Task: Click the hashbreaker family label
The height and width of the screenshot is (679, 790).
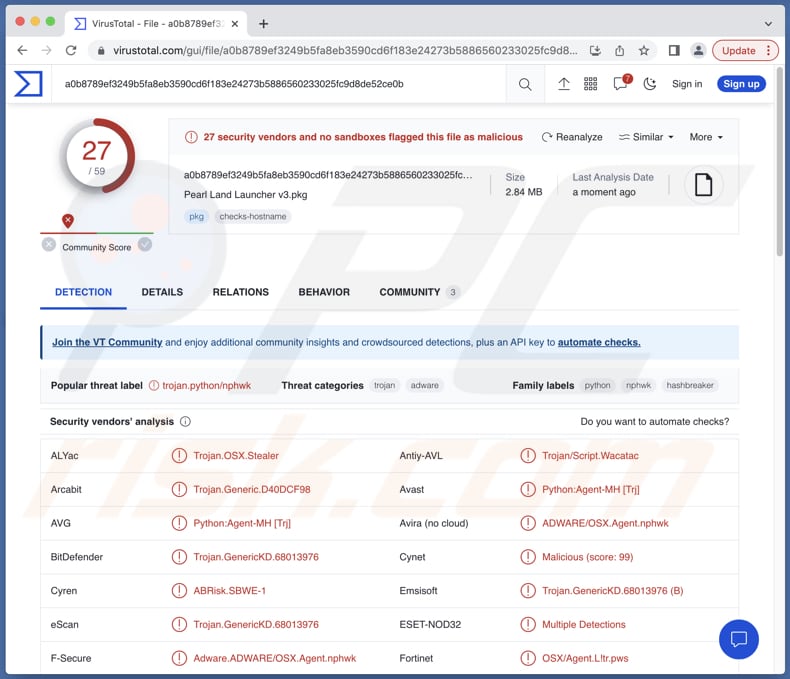Action: click(x=690, y=385)
